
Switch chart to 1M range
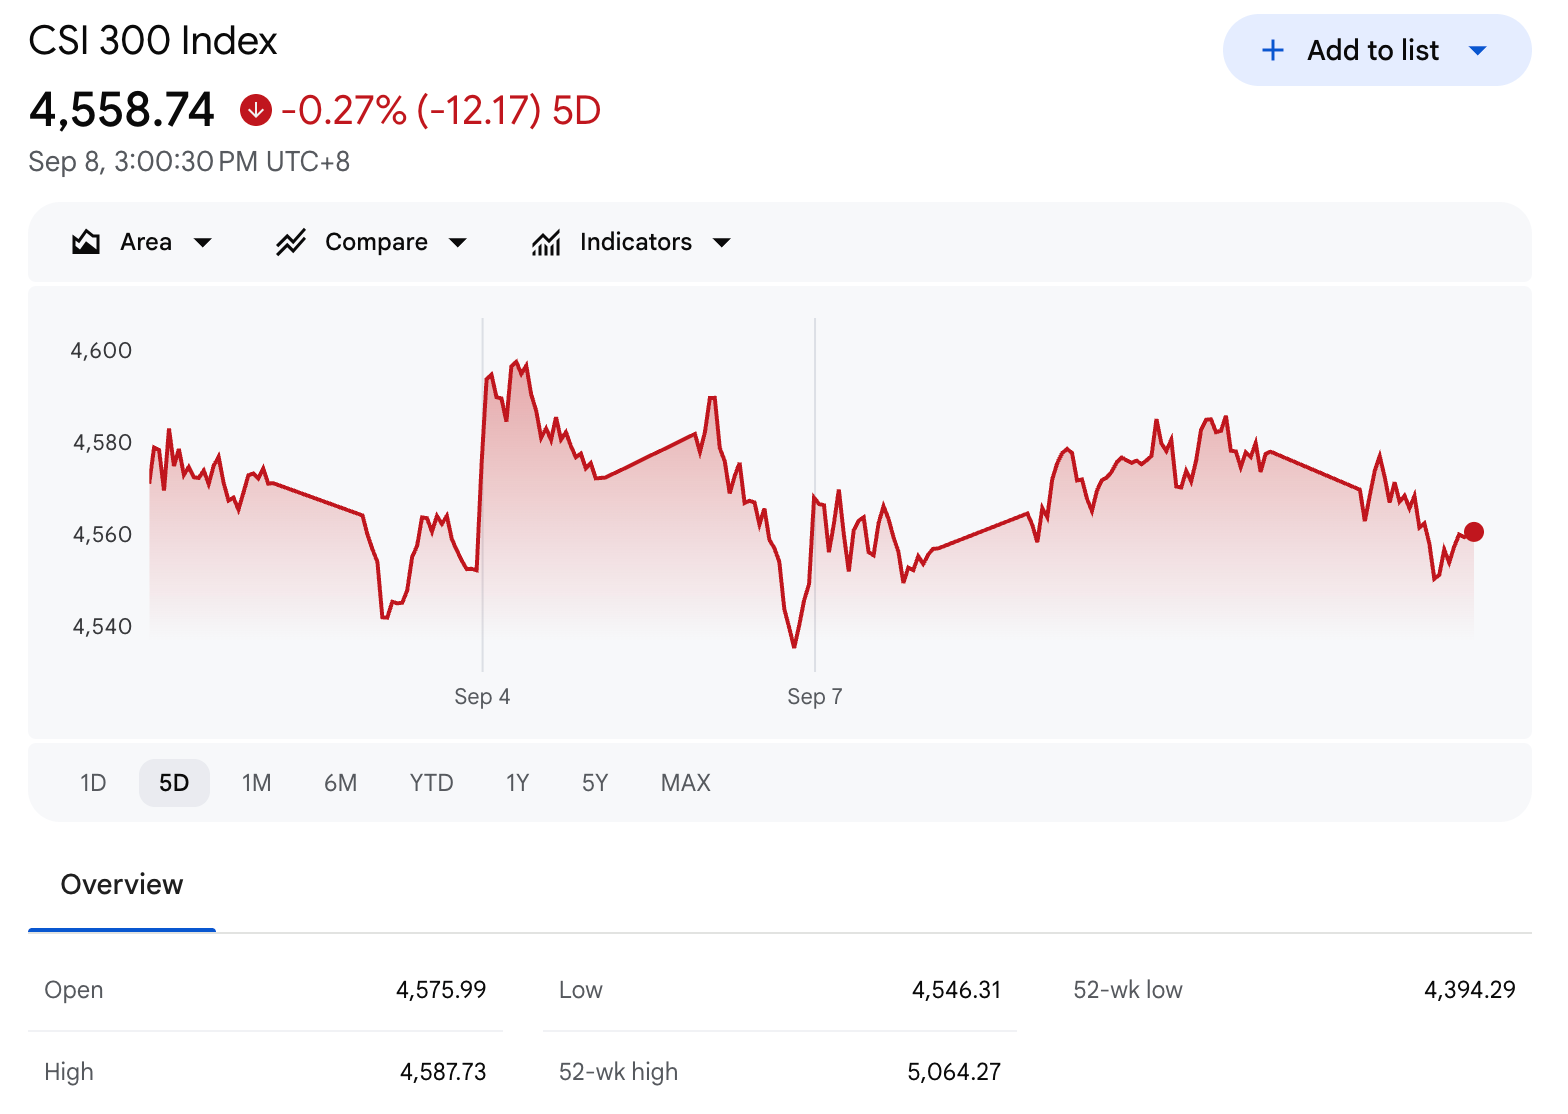257,783
